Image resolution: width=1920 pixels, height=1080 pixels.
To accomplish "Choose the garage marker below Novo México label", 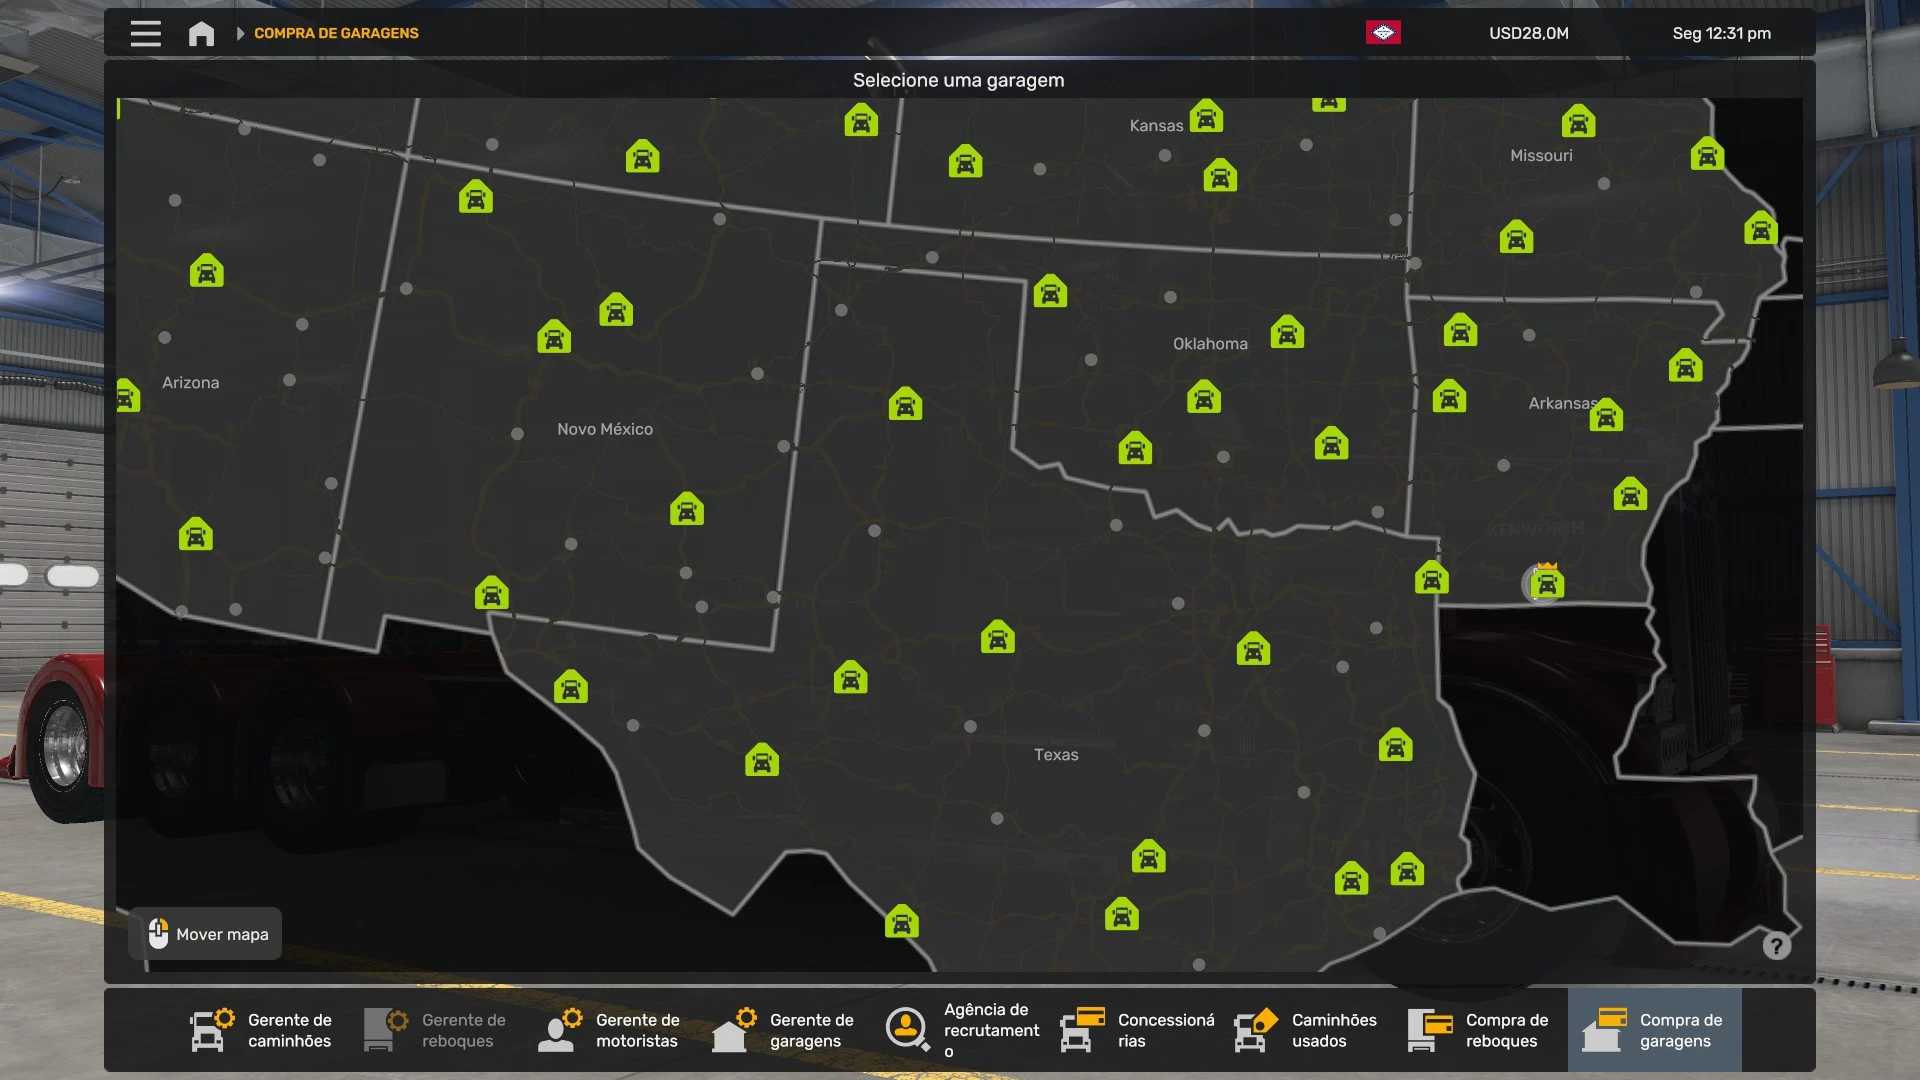I will [x=686, y=510].
